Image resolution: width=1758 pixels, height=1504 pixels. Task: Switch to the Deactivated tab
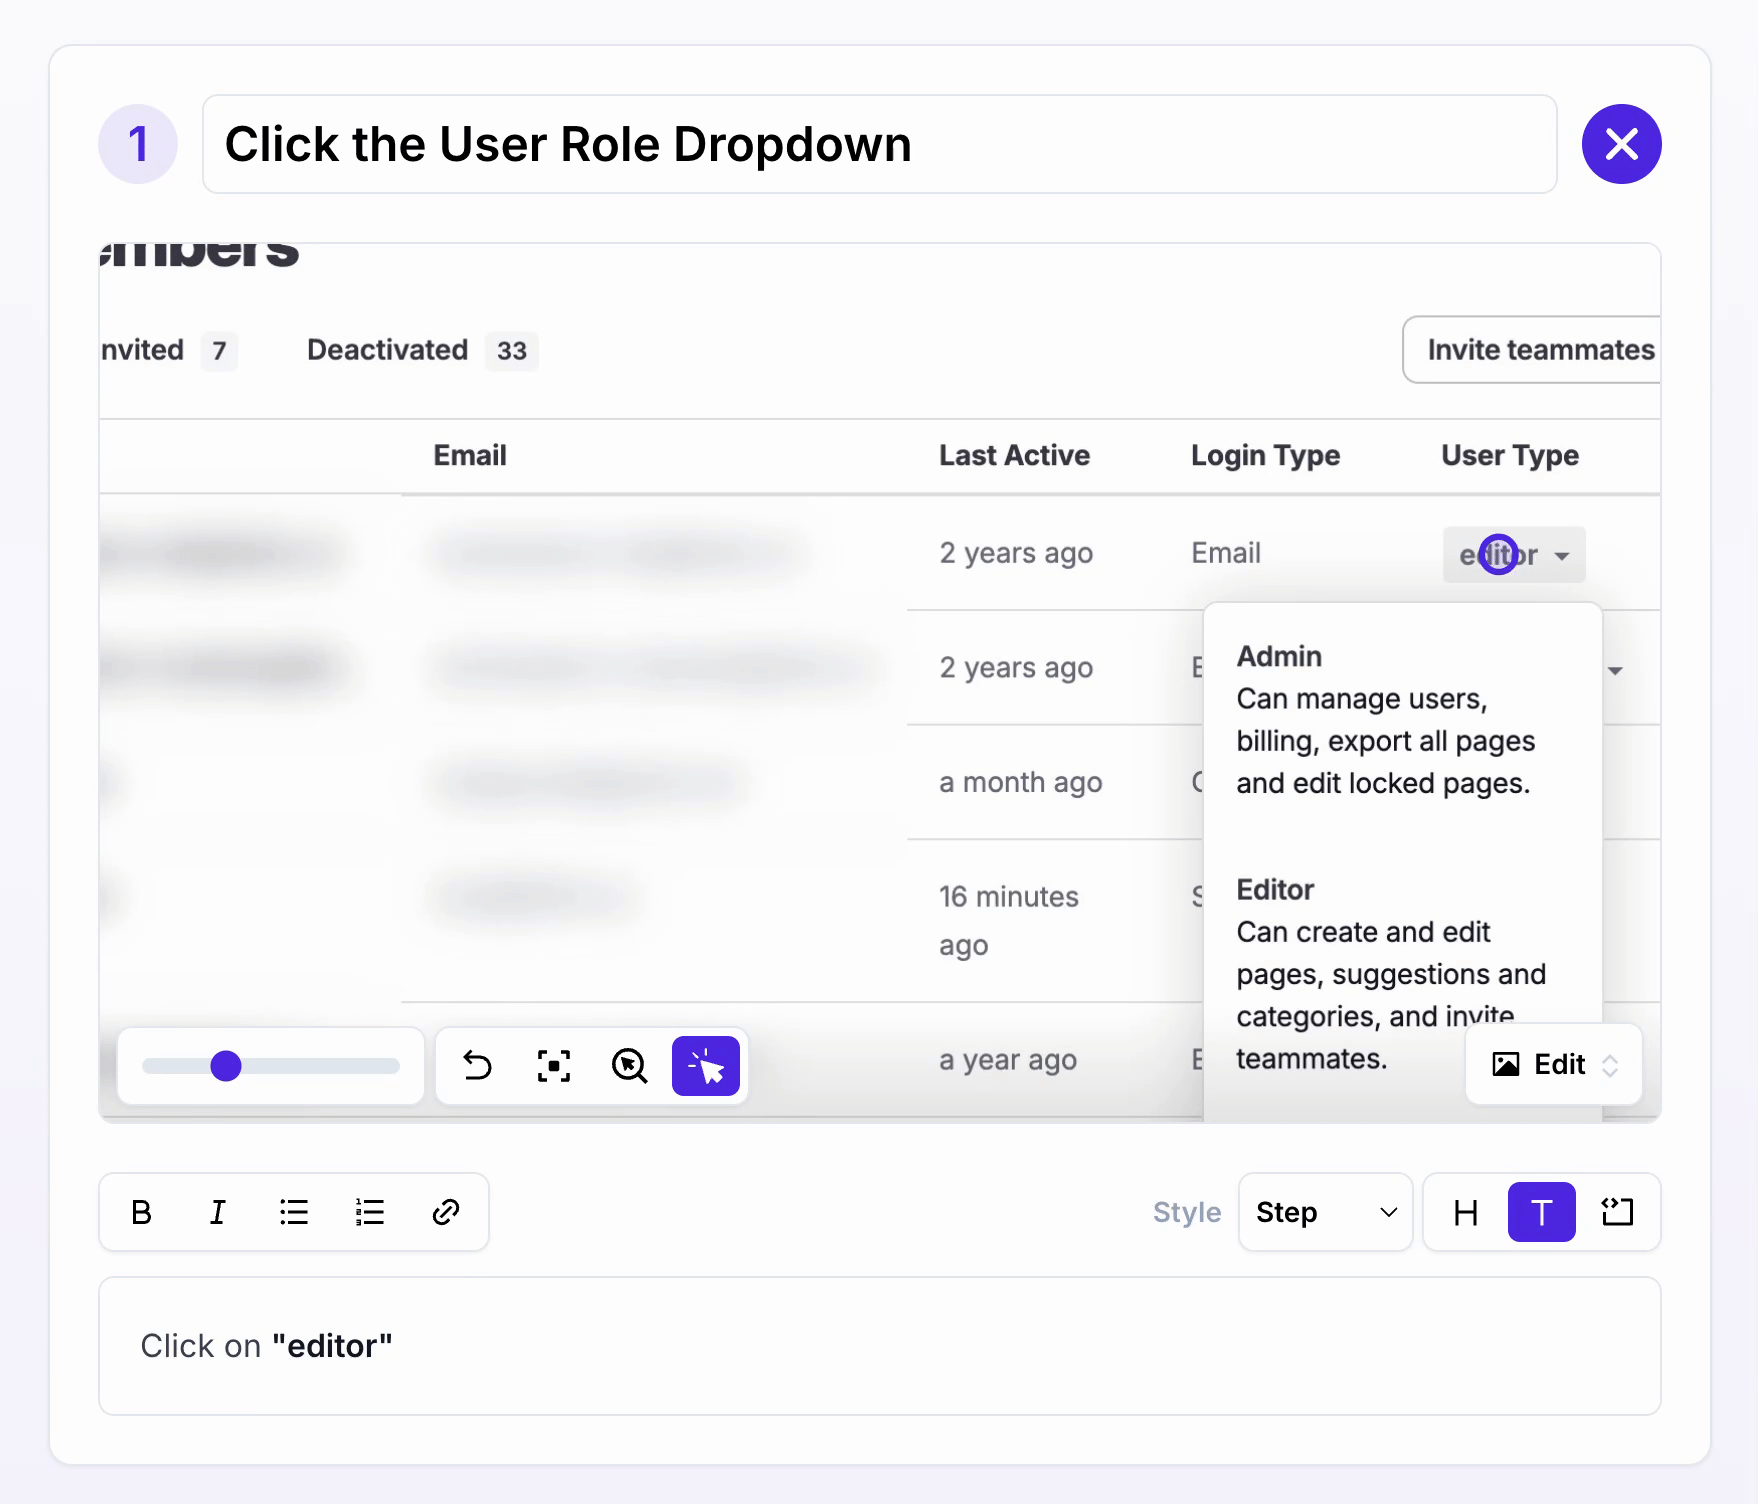click(387, 350)
